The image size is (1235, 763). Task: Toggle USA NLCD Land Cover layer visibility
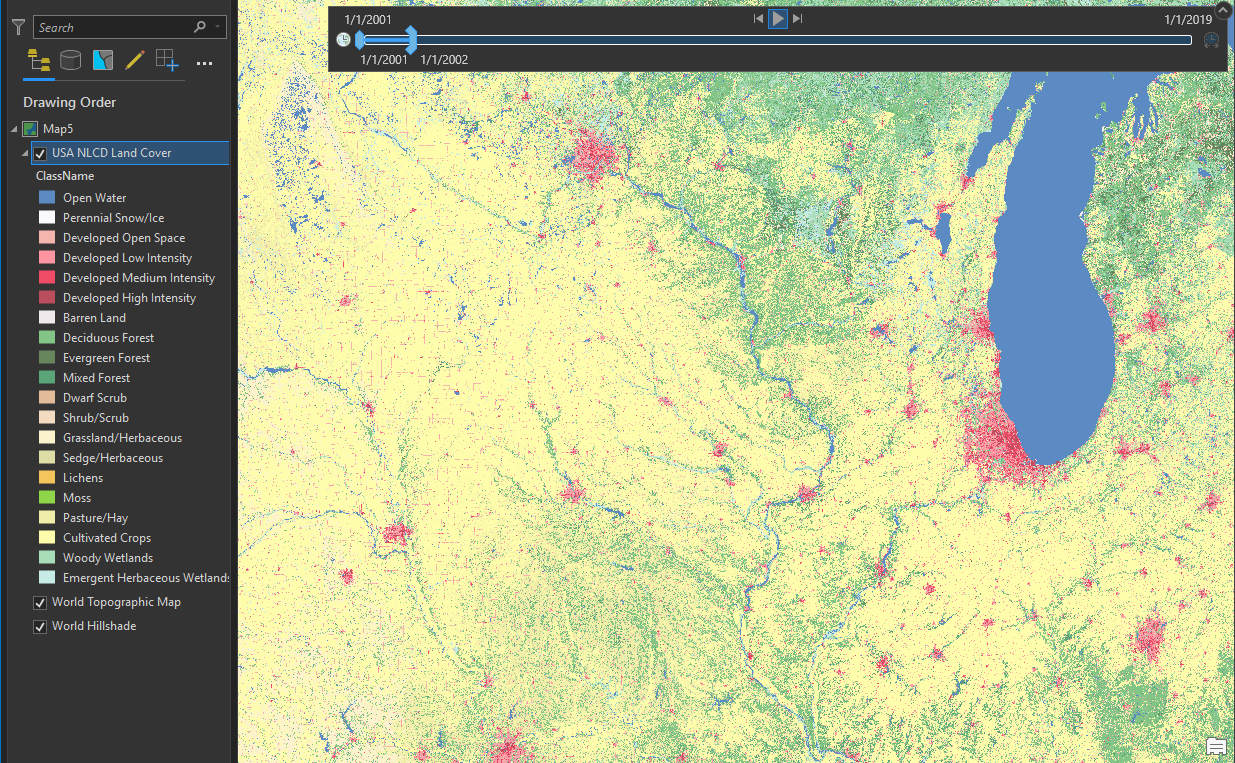(40, 154)
